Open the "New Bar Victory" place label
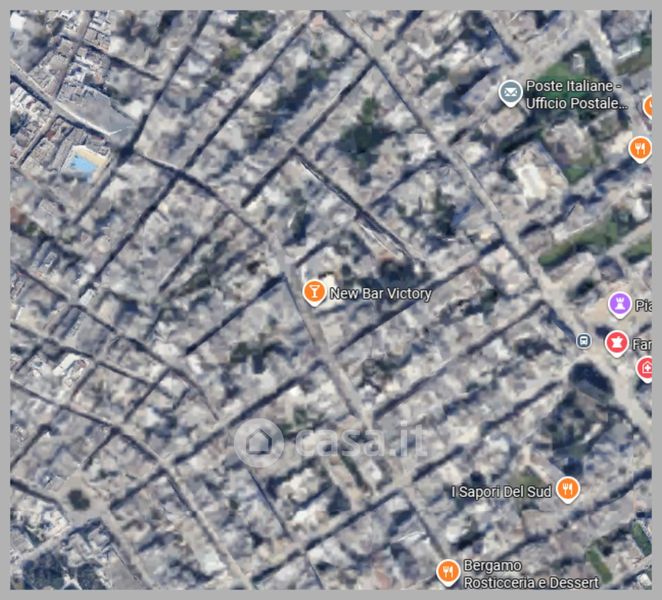The width and height of the screenshot is (662, 600). coord(380,293)
